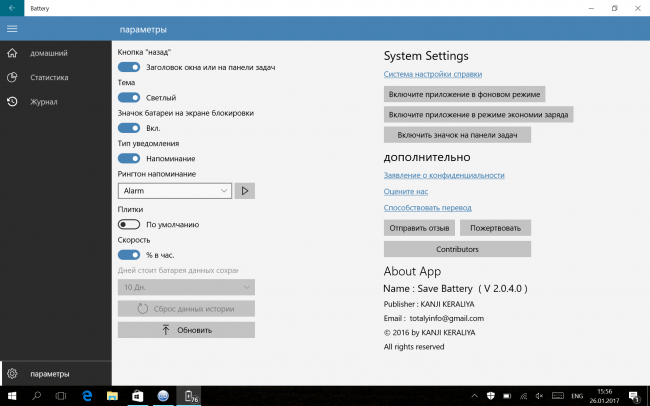Click Сброс данных истории button
Screen dimensions: 650x406
coord(186,309)
